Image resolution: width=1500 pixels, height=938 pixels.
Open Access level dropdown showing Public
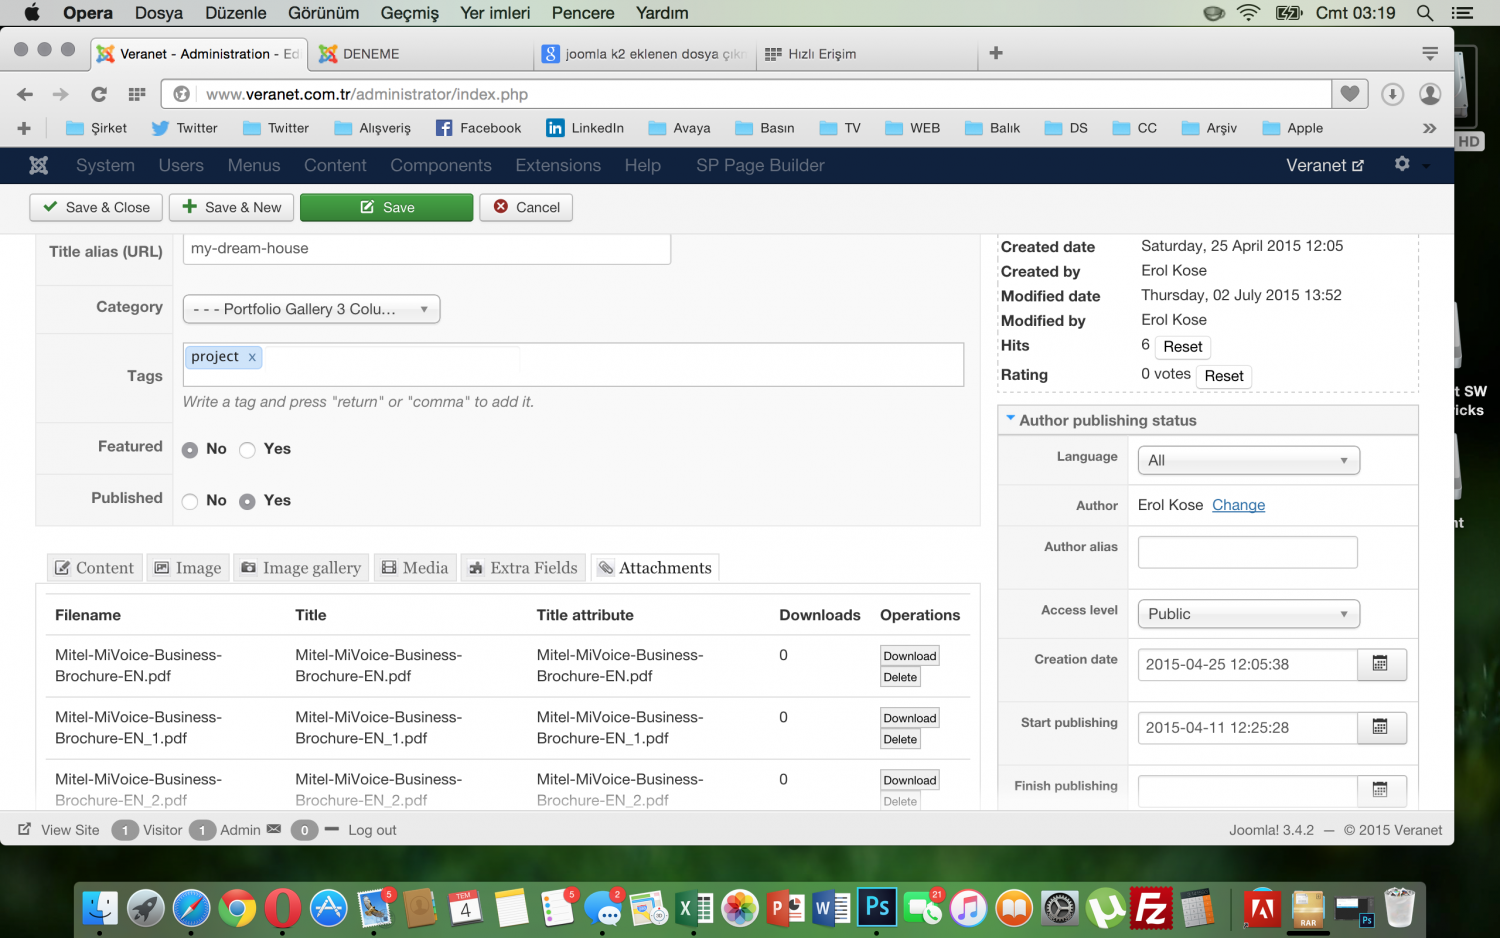(1248, 614)
